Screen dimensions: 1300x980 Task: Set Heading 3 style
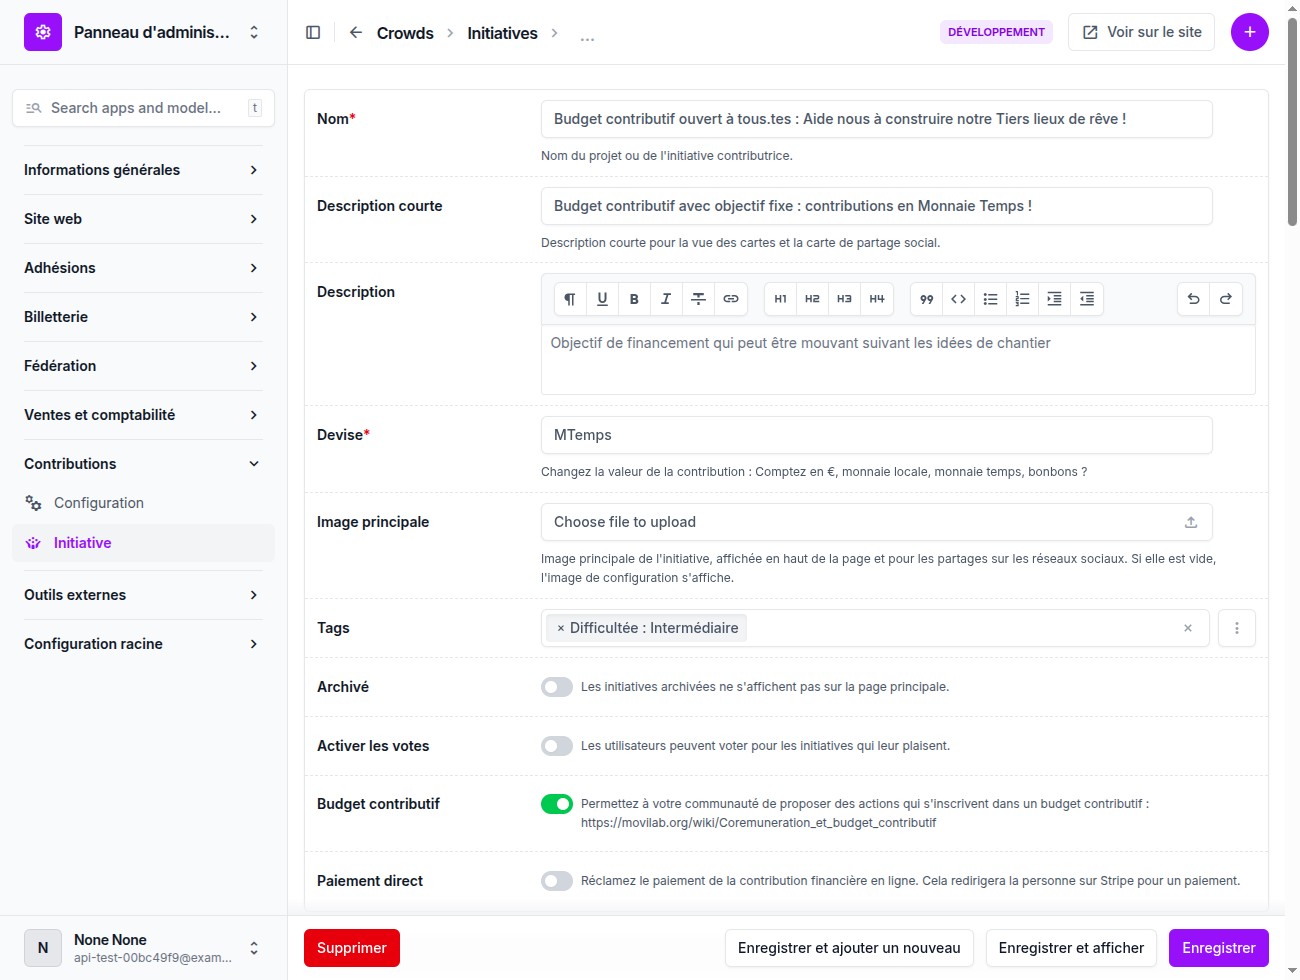844,299
